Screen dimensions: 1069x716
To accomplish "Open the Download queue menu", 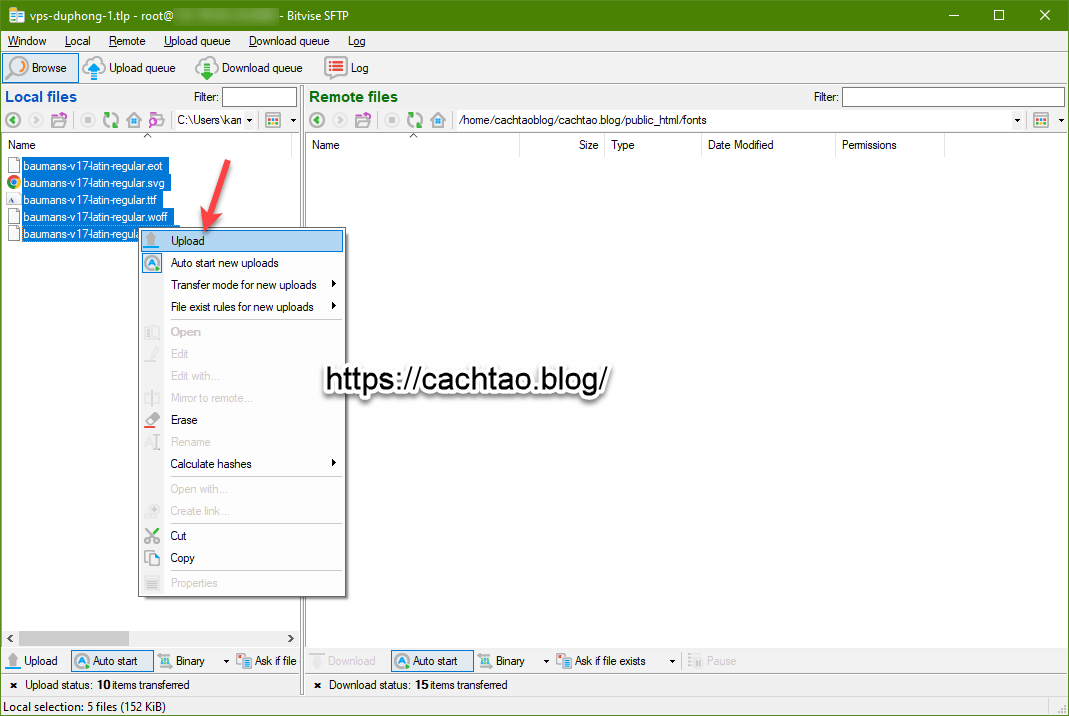I will (x=289, y=41).
